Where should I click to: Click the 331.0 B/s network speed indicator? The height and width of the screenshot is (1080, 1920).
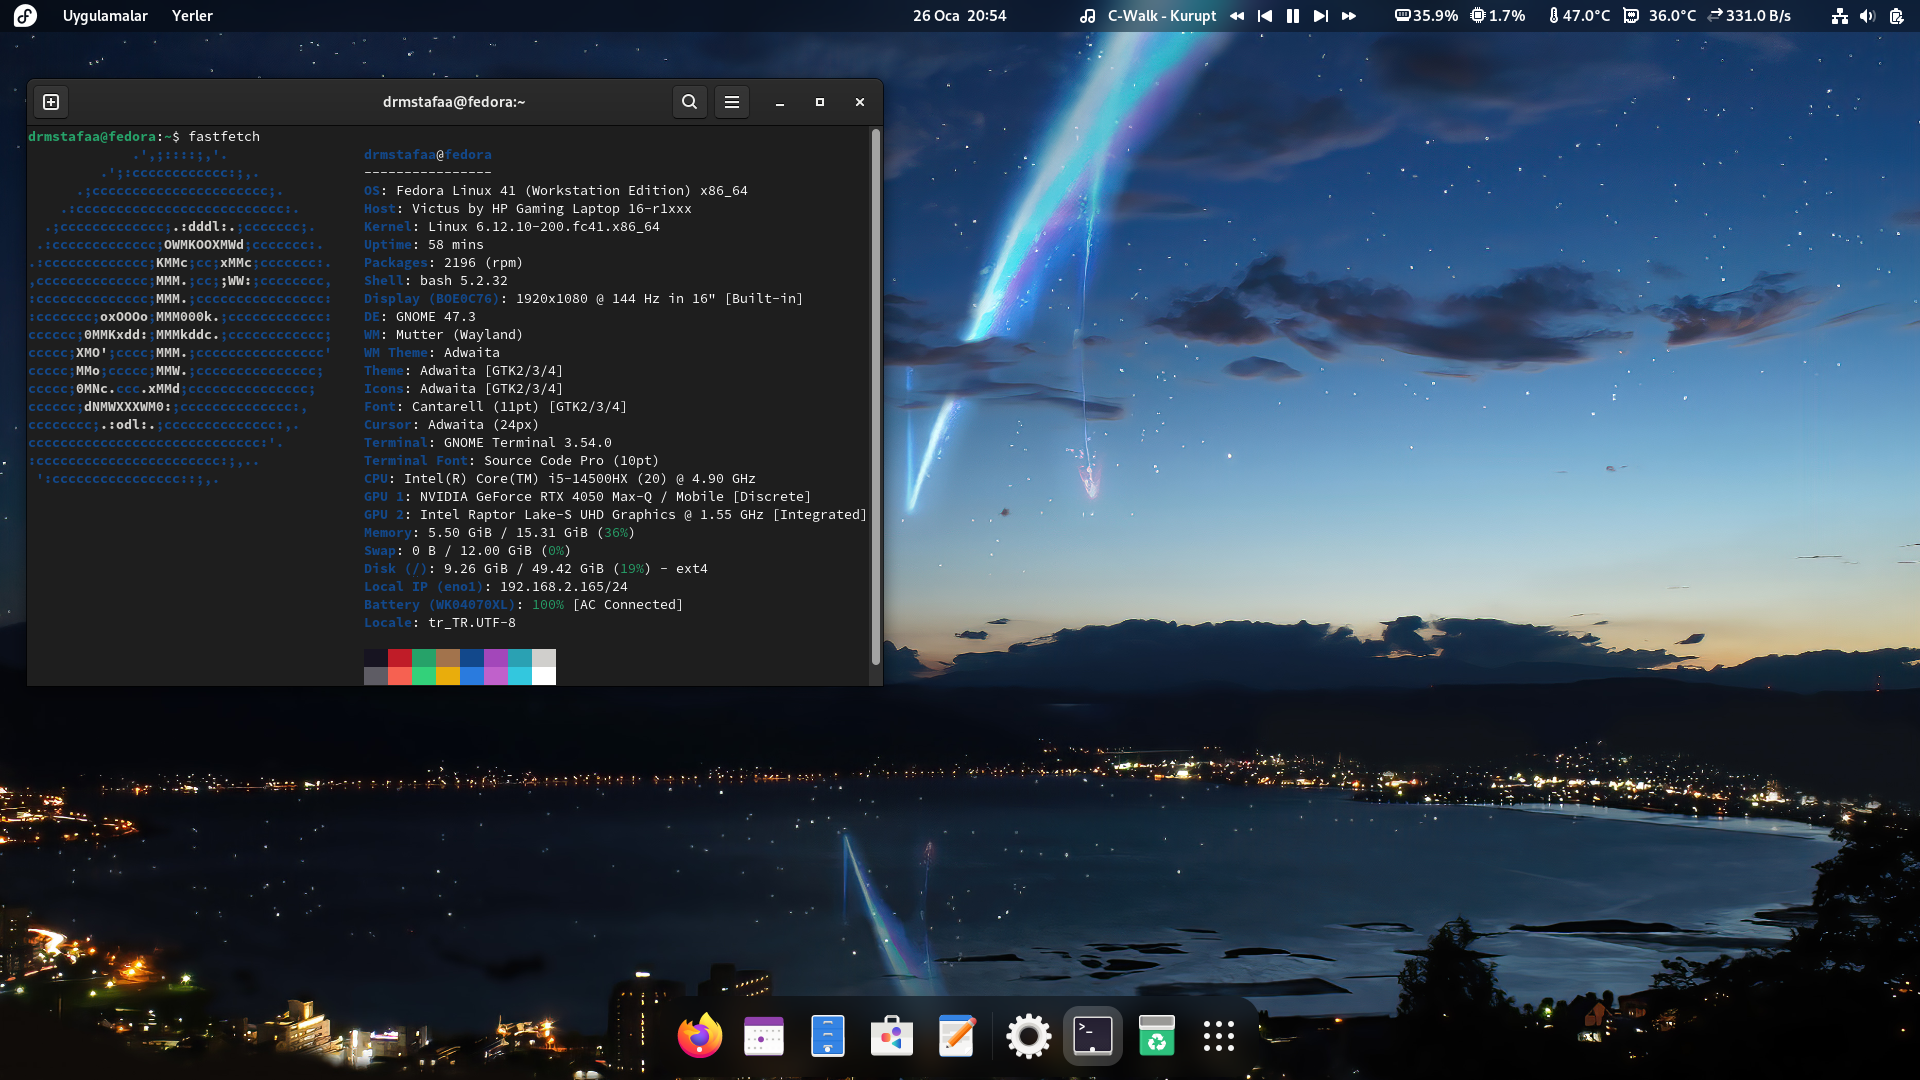pyautogui.click(x=1749, y=16)
